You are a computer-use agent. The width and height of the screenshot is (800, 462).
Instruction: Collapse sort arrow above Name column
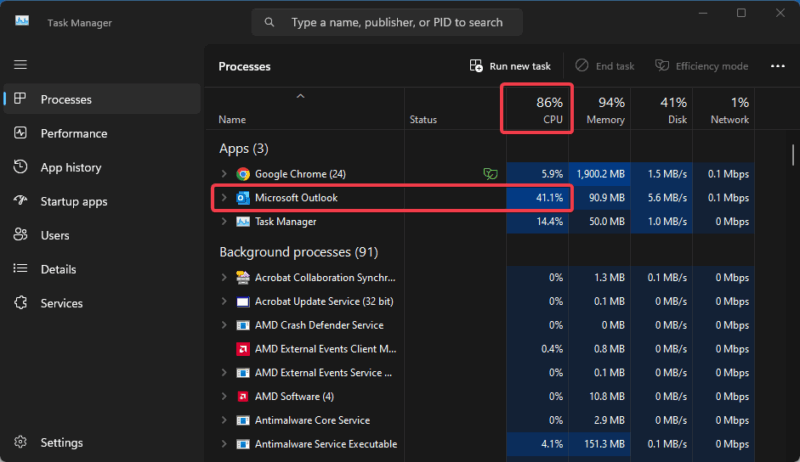[x=301, y=96]
